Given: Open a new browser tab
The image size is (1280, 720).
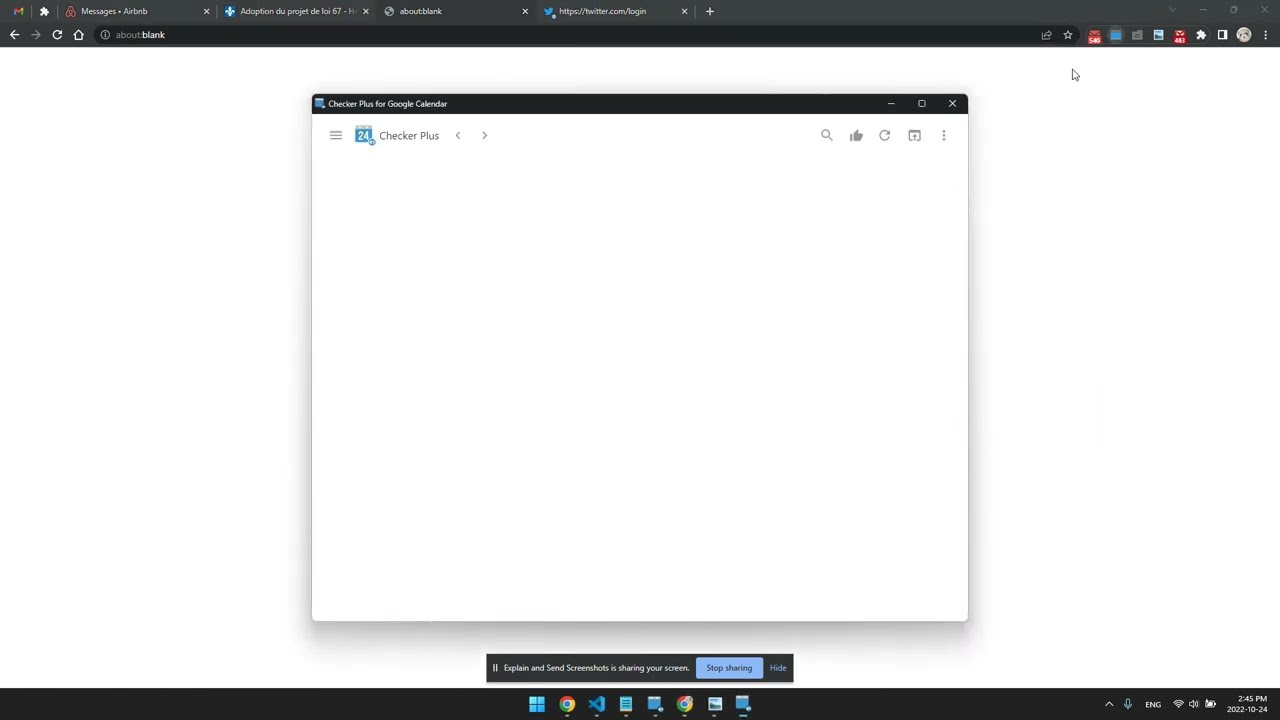Looking at the screenshot, I should click(710, 11).
